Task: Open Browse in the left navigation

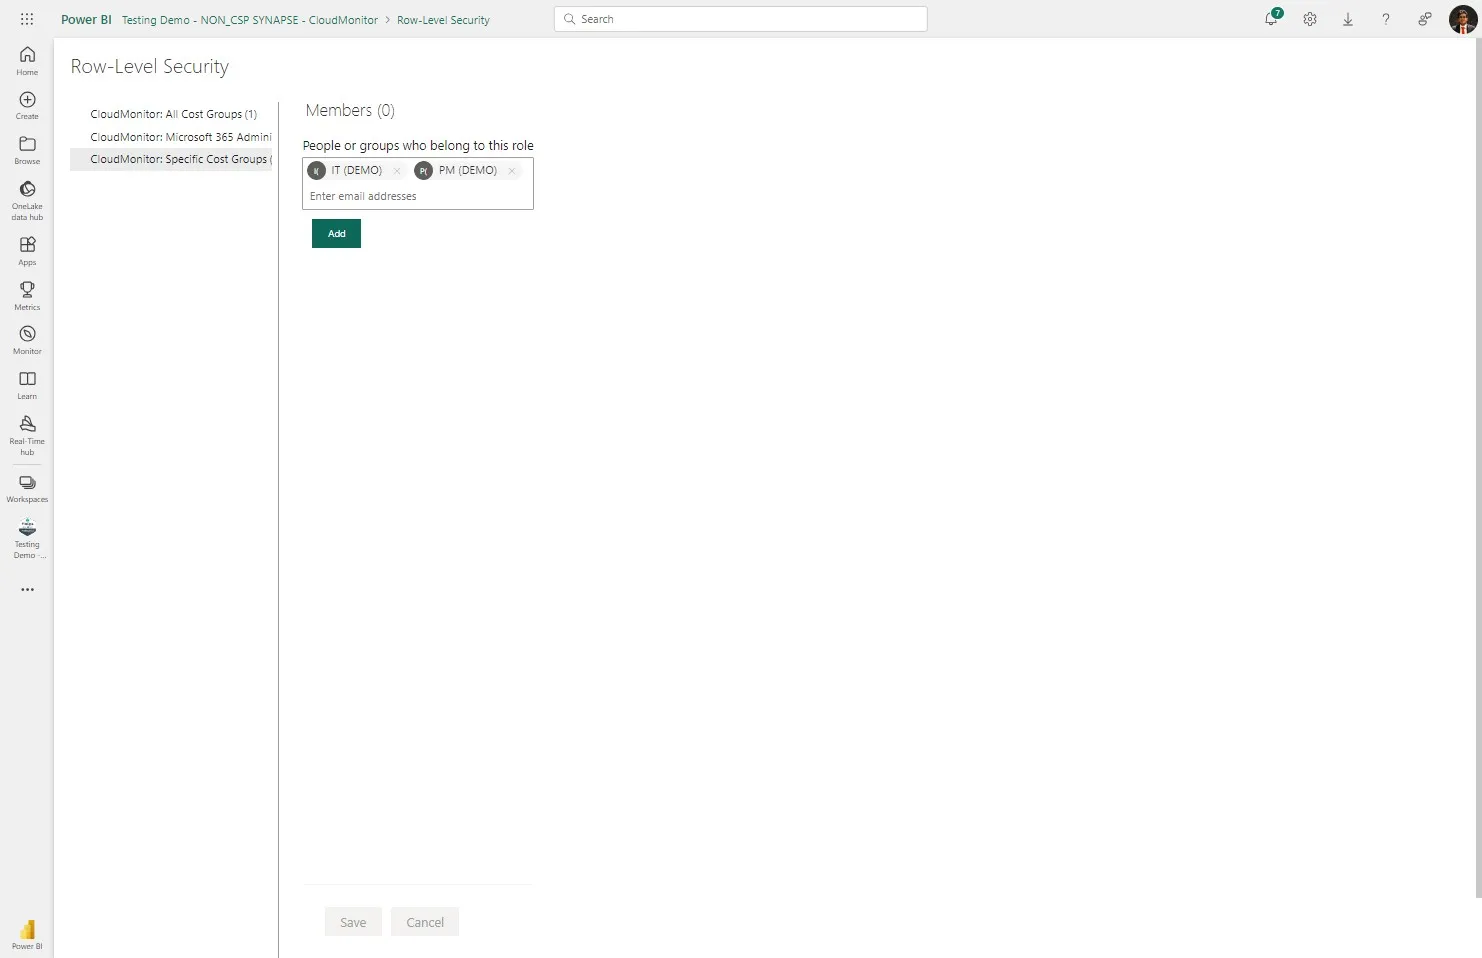Action: point(27,150)
